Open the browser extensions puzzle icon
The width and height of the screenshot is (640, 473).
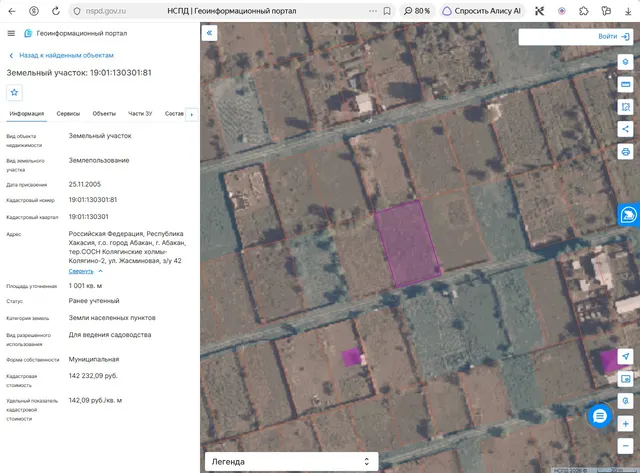pyautogui.click(x=584, y=11)
